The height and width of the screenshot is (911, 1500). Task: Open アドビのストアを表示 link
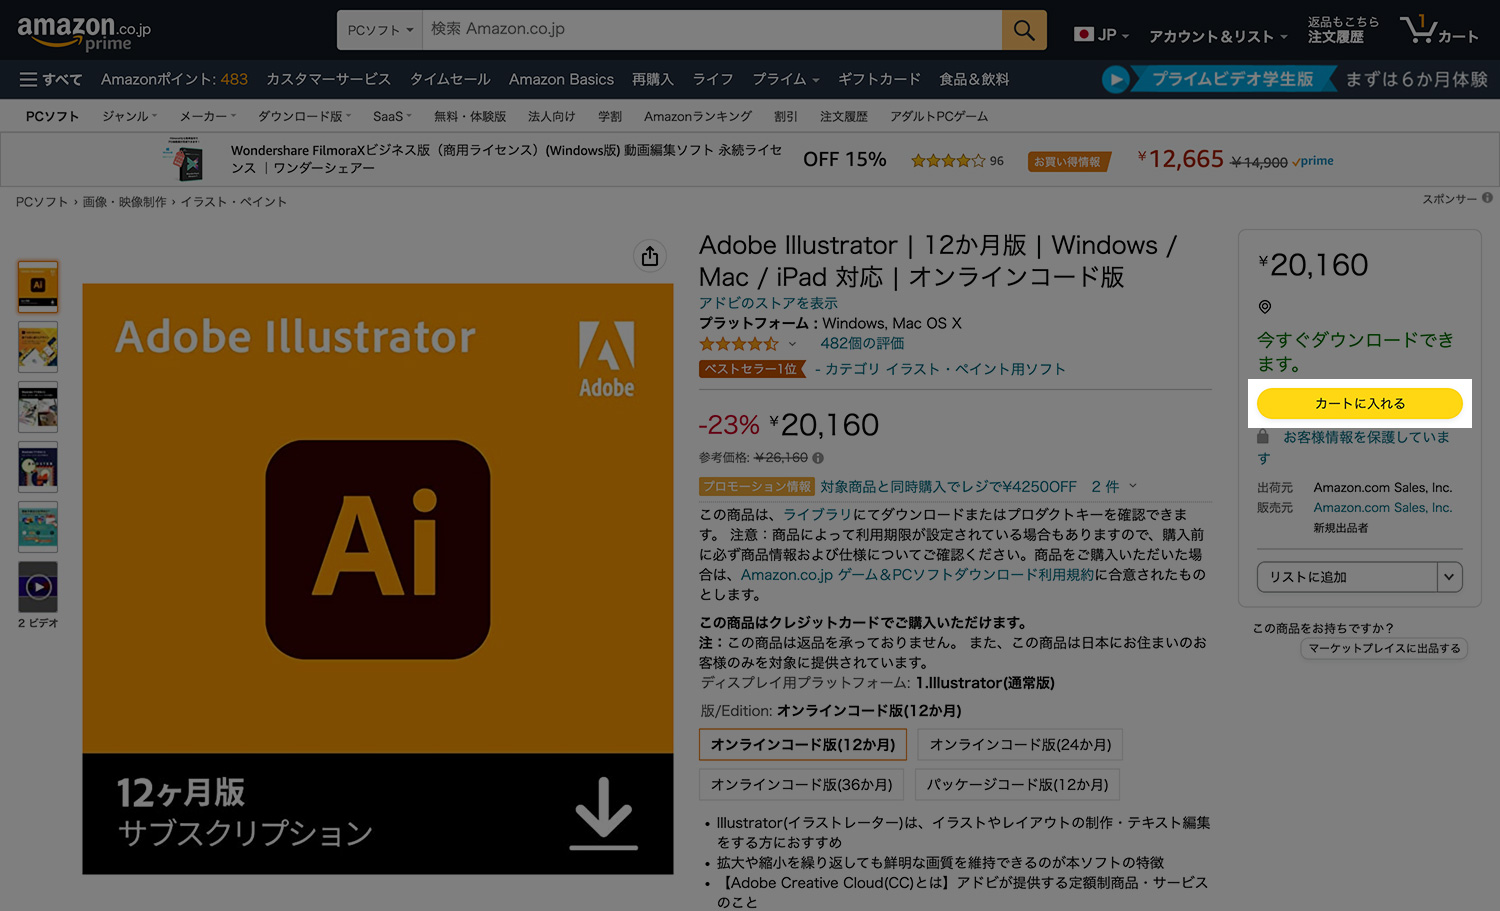click(768, 303)
